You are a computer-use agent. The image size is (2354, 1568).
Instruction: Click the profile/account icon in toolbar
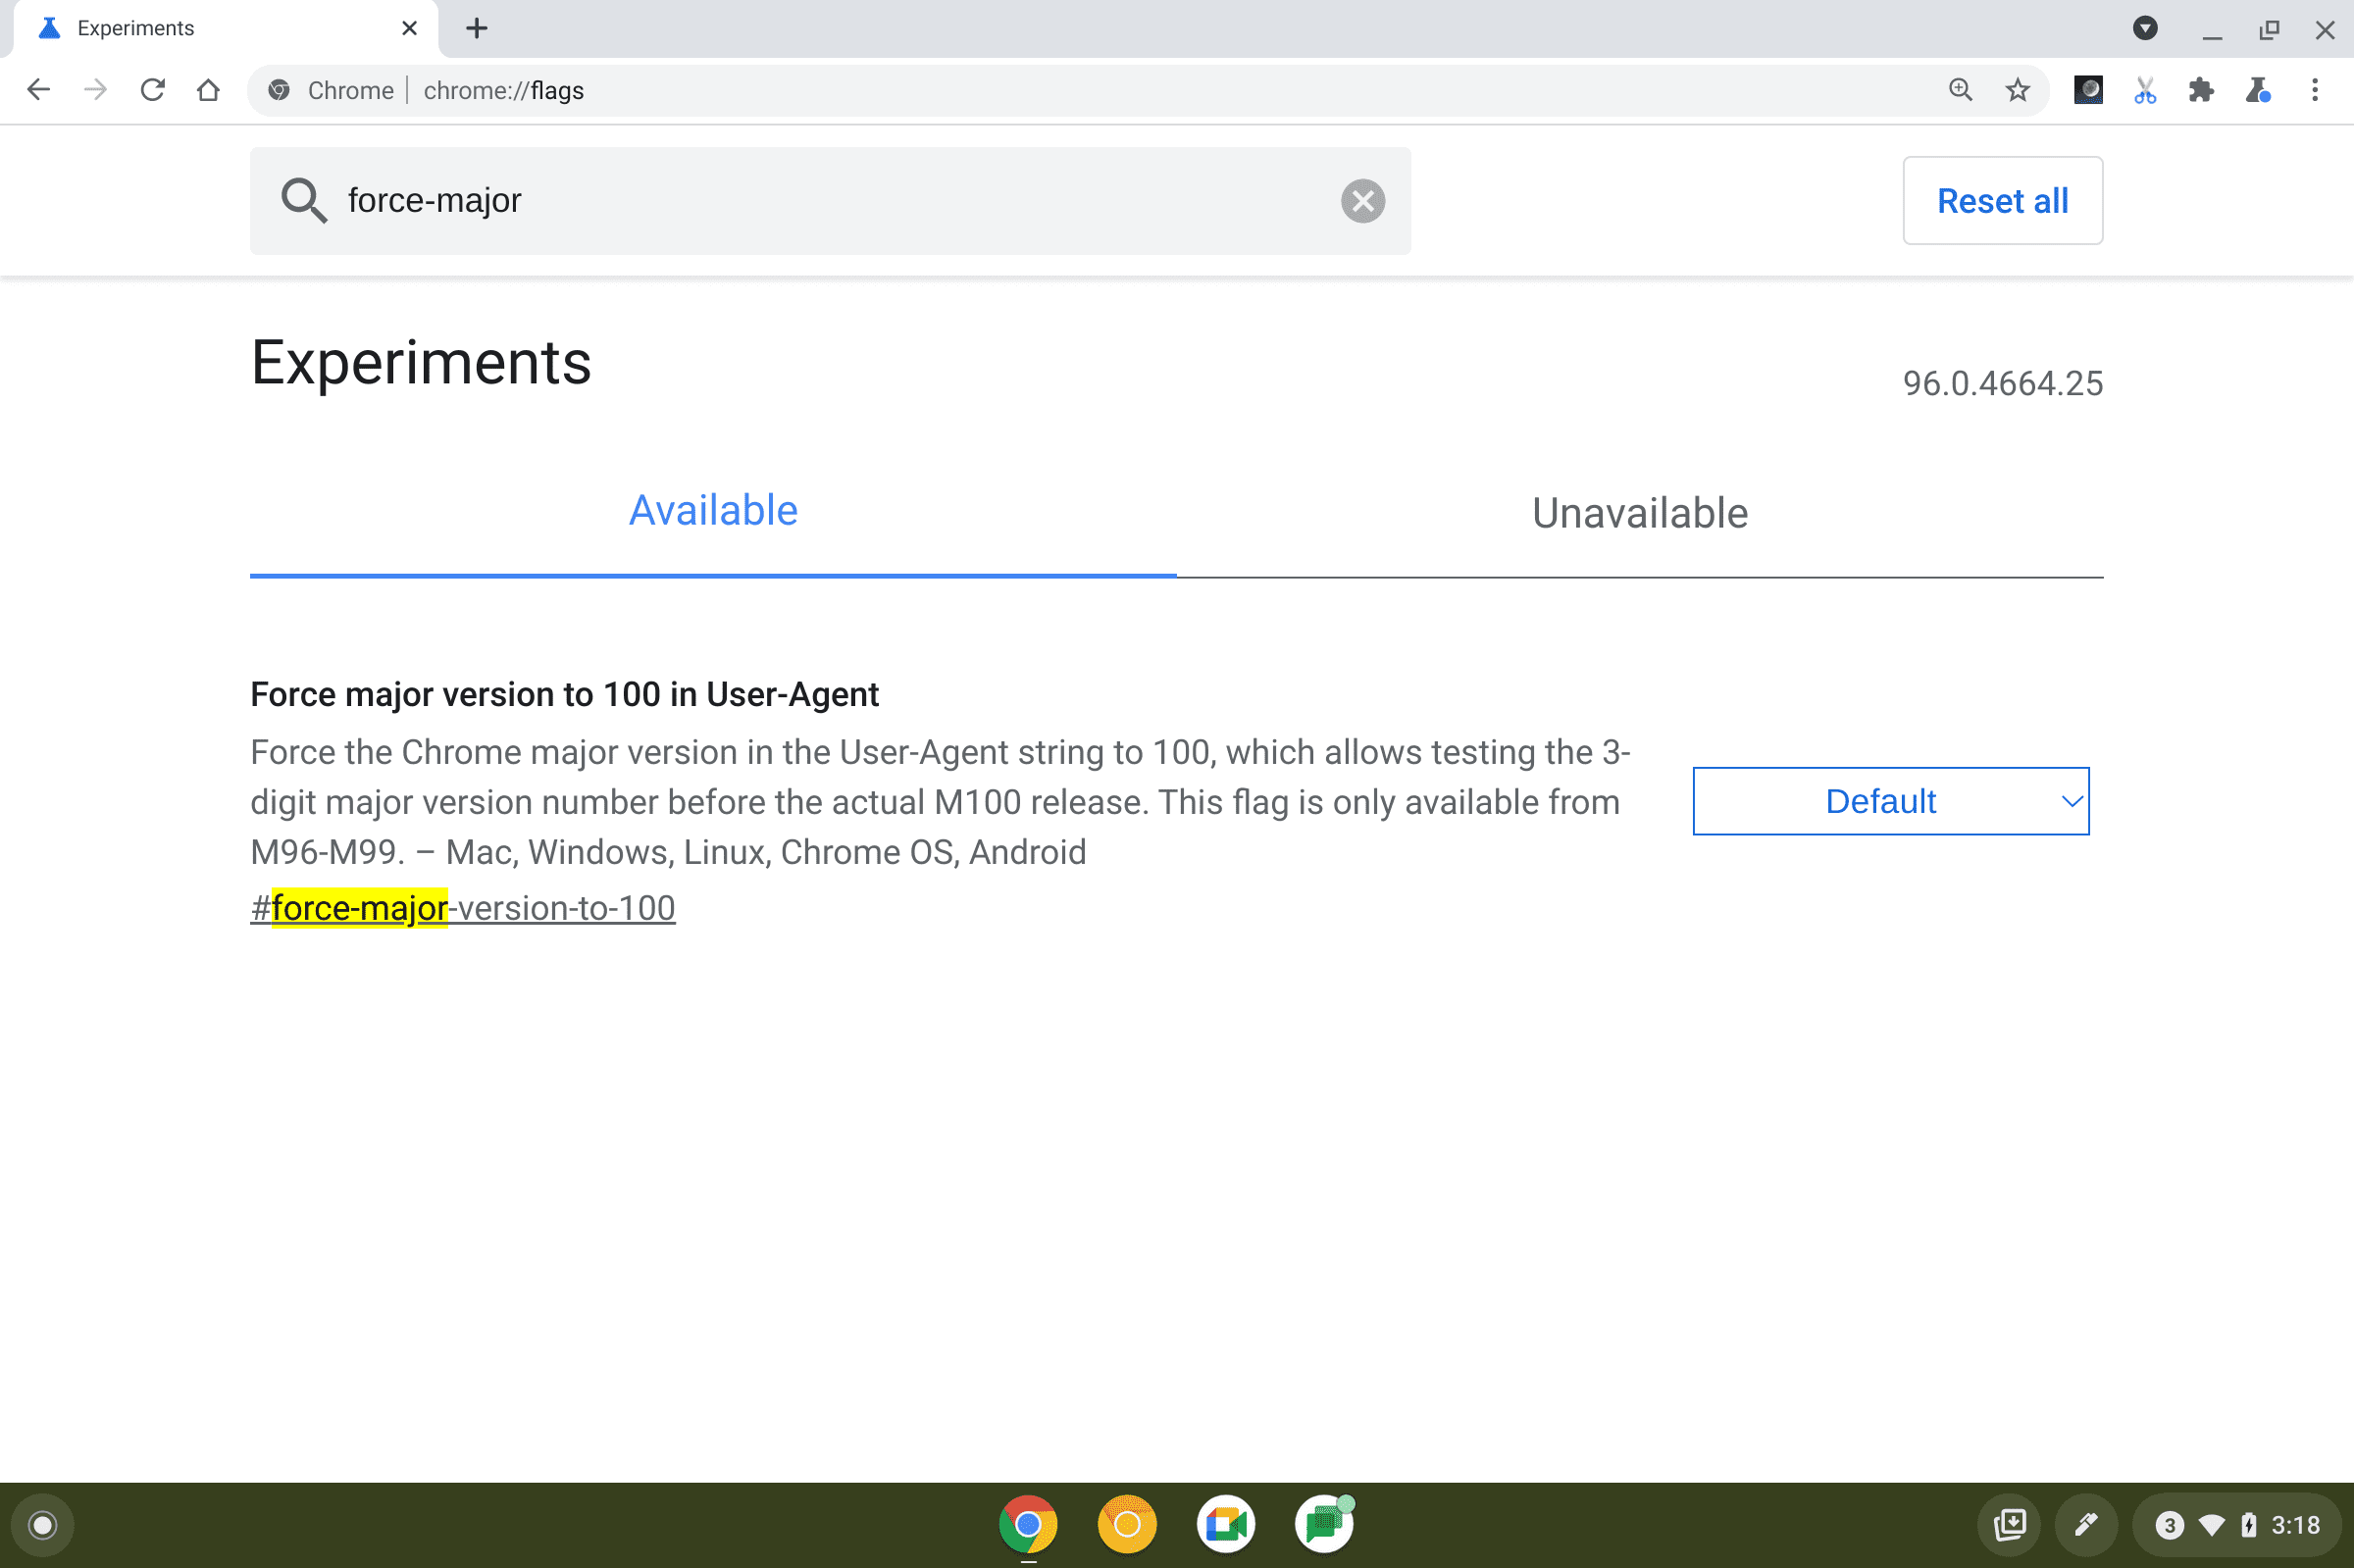[x=2086, y=89]
